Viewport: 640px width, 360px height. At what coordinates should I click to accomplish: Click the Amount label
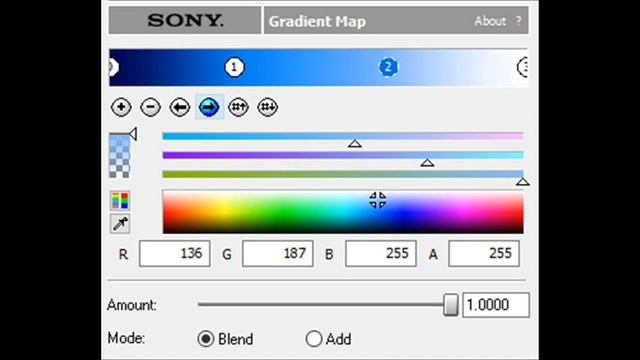[x=131, y=305]
